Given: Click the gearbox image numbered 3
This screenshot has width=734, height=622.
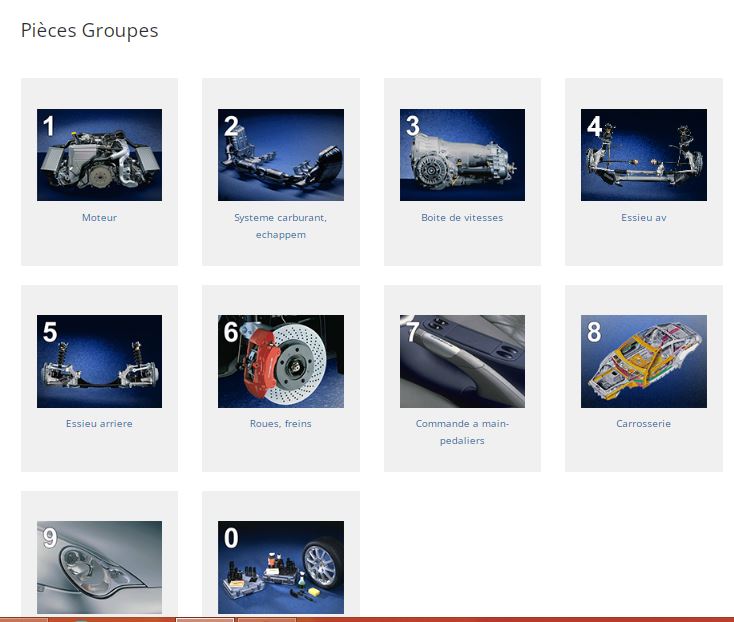Looking at the screenshot, I should [462, 155].
